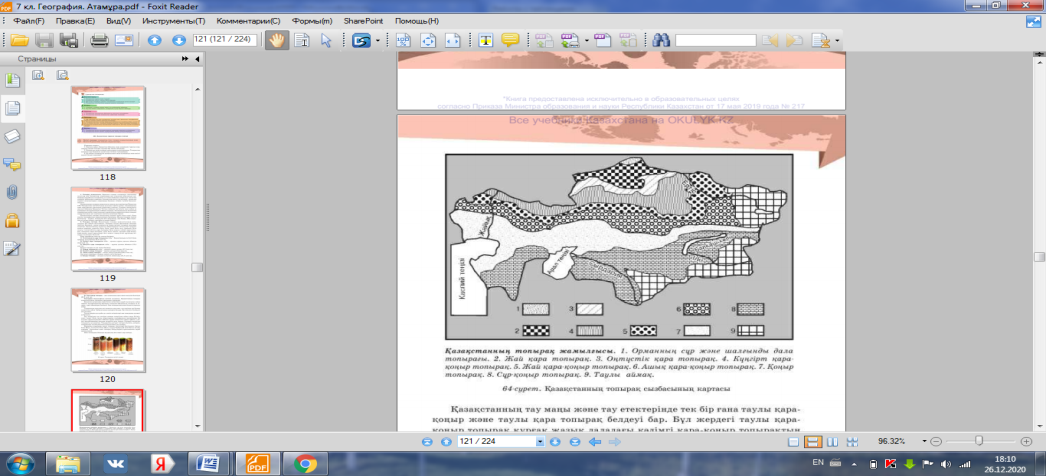Select the Hand tool
The height and width of the screenshot is (476, 1046).
click(276, 40)
